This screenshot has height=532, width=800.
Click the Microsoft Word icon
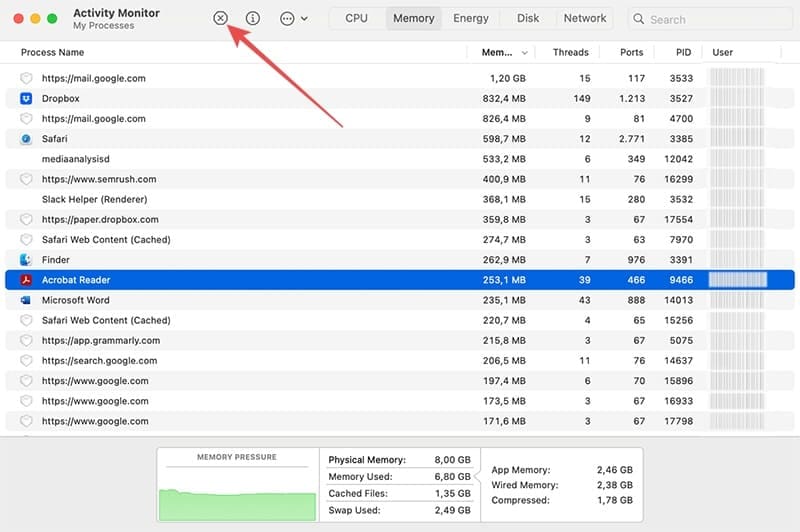pyautogui.click(x=26, y=300)
